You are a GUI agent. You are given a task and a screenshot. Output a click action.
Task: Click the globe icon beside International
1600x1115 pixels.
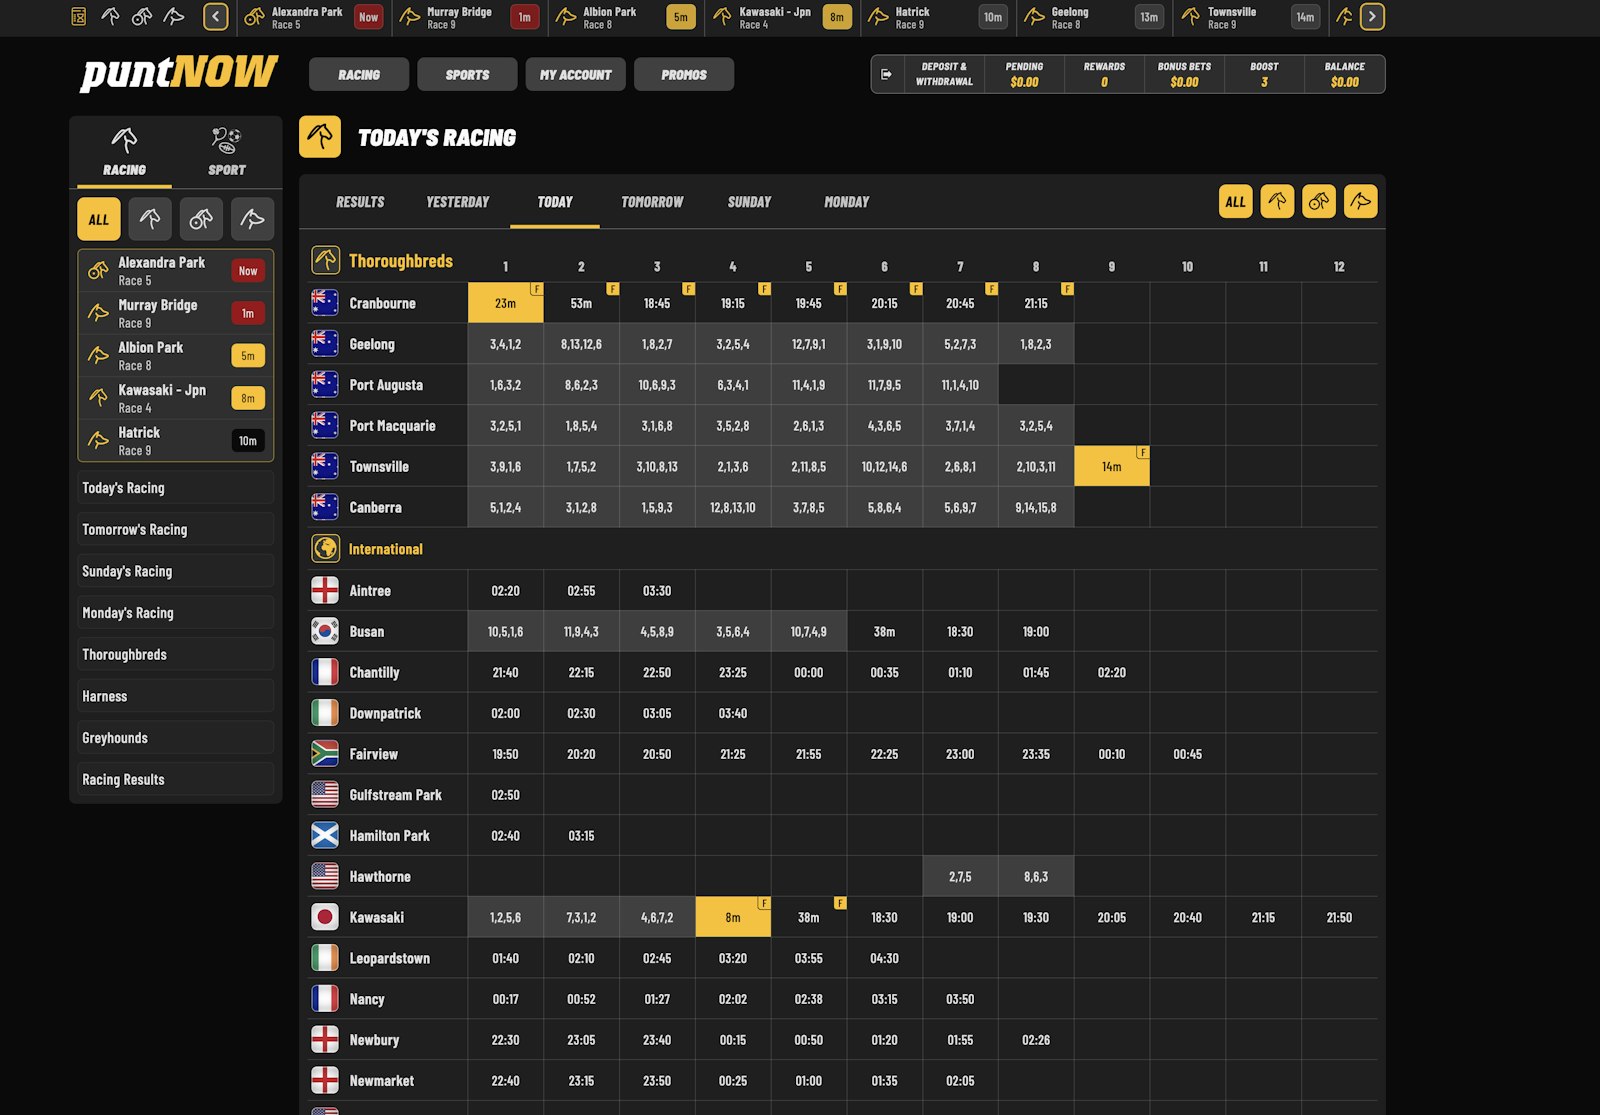325,549
